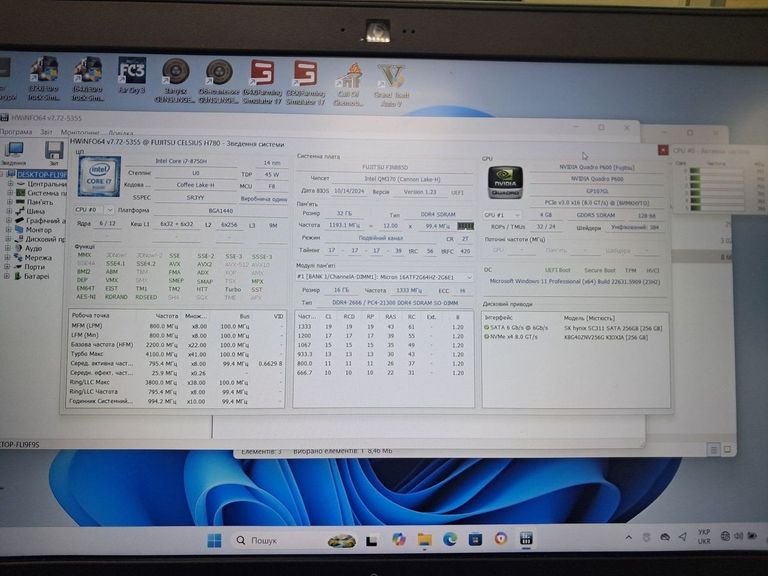Screen dimensions: 768x576
Task: Open the memory module BANK 1 dropdown
Action: tap(384, 277)
